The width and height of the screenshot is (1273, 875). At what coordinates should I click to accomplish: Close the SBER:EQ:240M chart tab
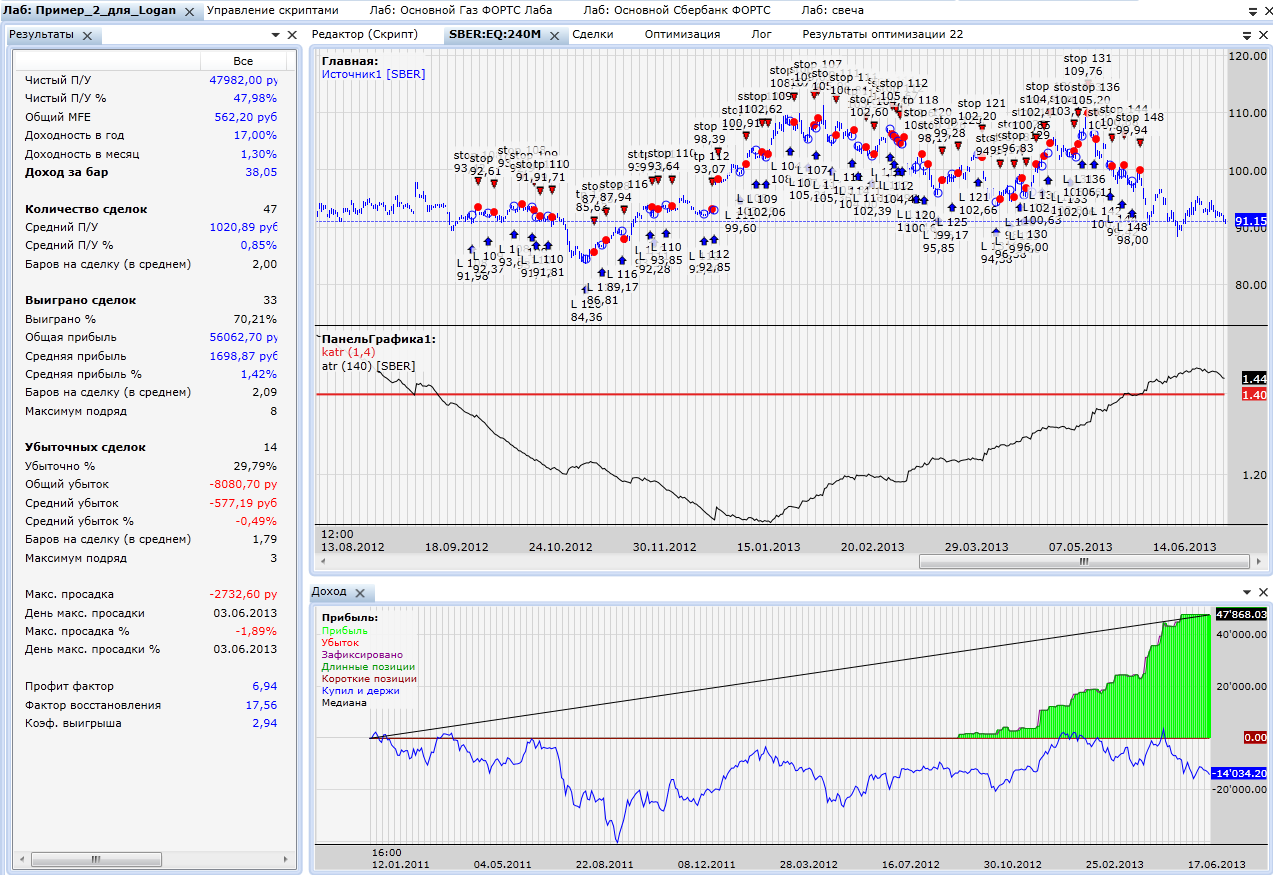pyautogui.click(x=555, y=35)
